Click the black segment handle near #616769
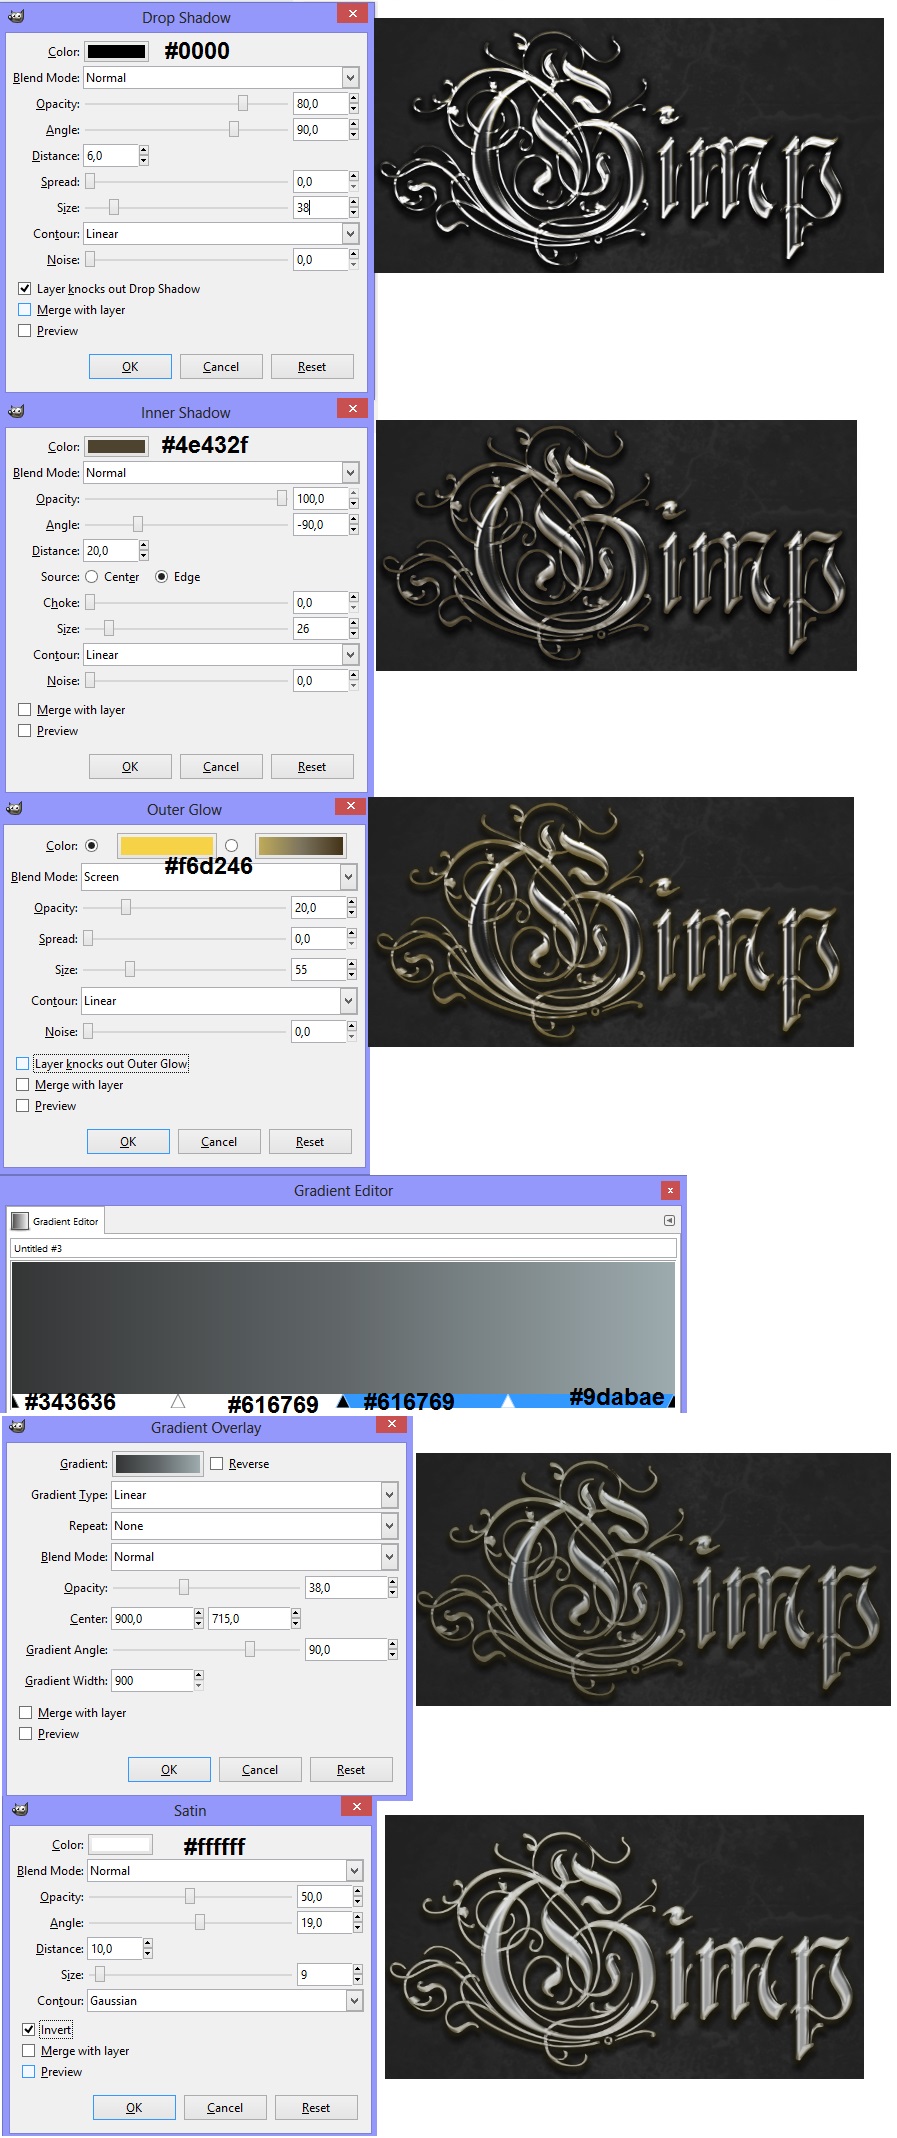Viewport: 897px width, 2138px height. 343,1401
